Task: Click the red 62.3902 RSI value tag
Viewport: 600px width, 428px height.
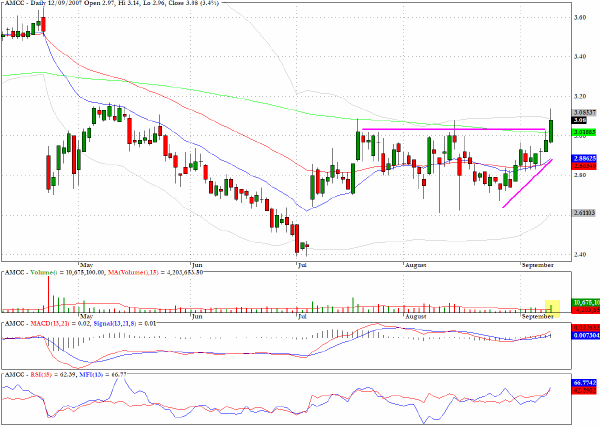Action: [585, 391]
